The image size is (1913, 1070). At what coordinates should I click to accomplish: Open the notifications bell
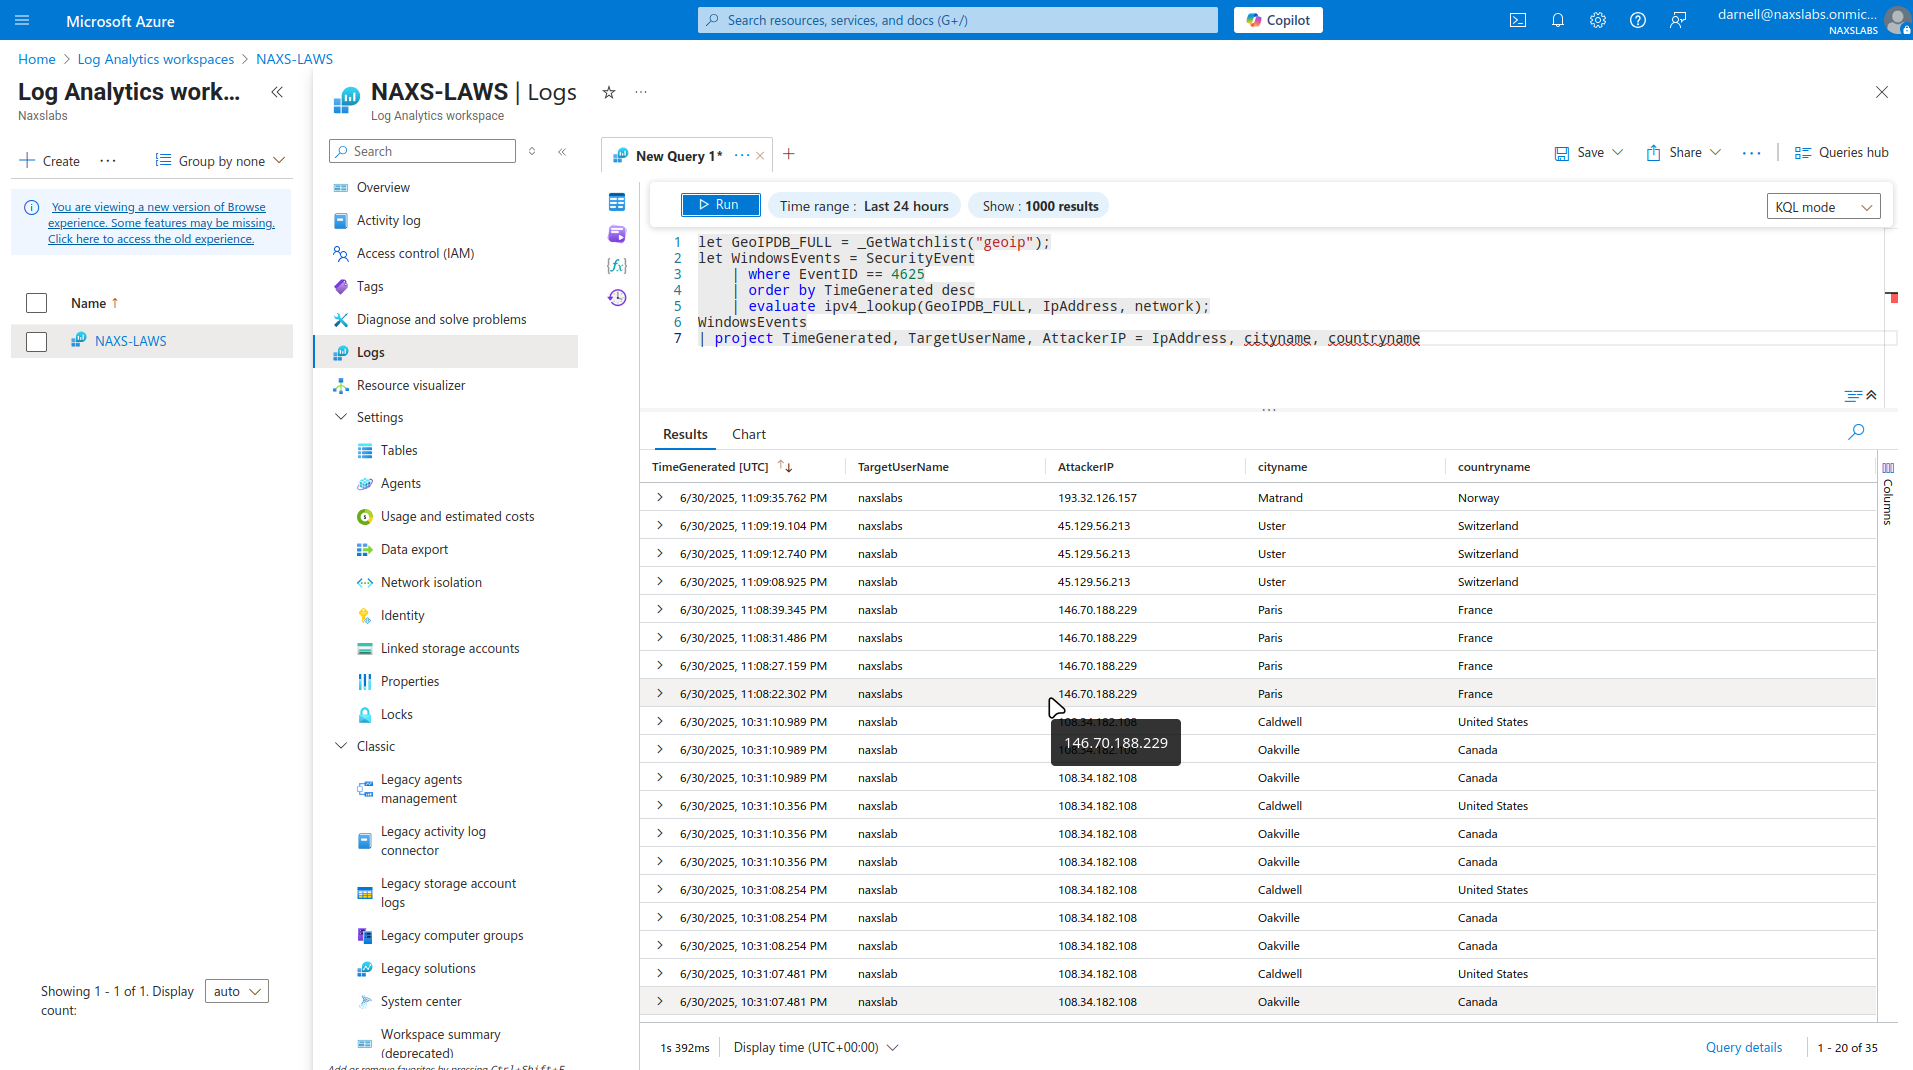point(1558,20)
